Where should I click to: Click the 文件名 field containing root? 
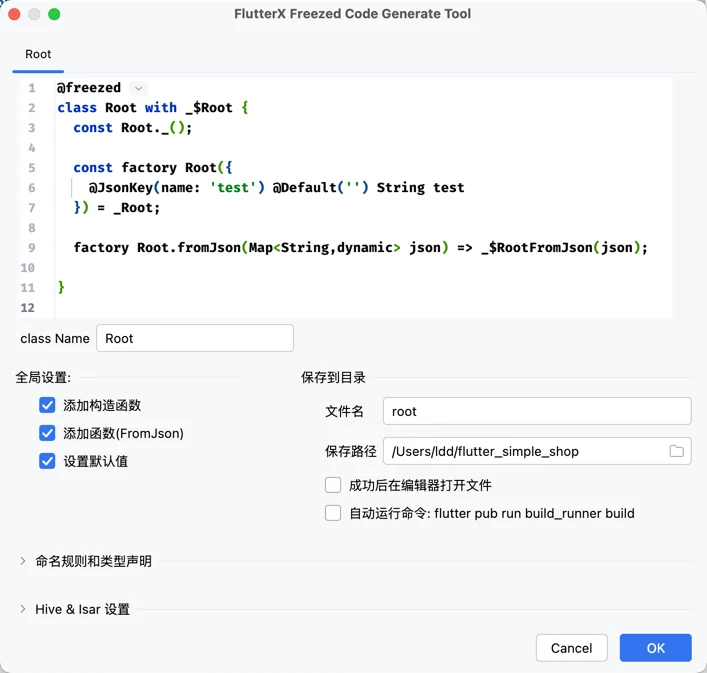[x=536, y=411]
